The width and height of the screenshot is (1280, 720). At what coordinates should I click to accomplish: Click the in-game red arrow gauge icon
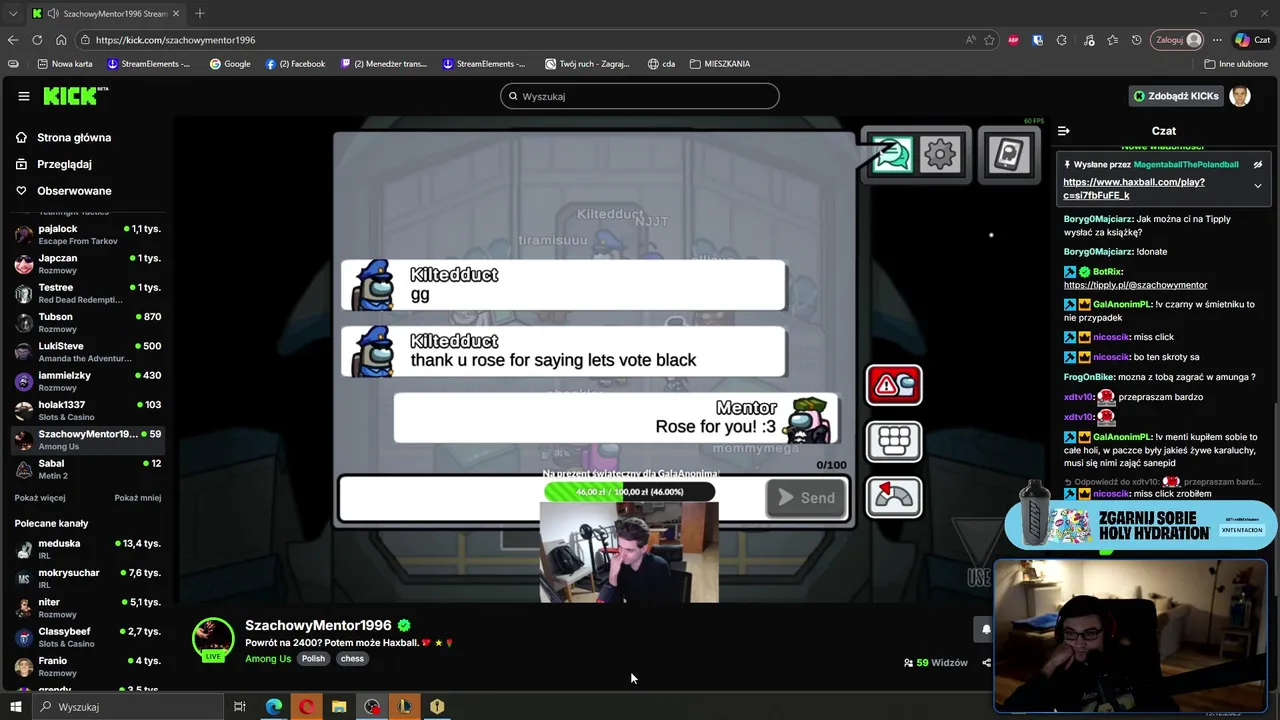click(894, 496)
